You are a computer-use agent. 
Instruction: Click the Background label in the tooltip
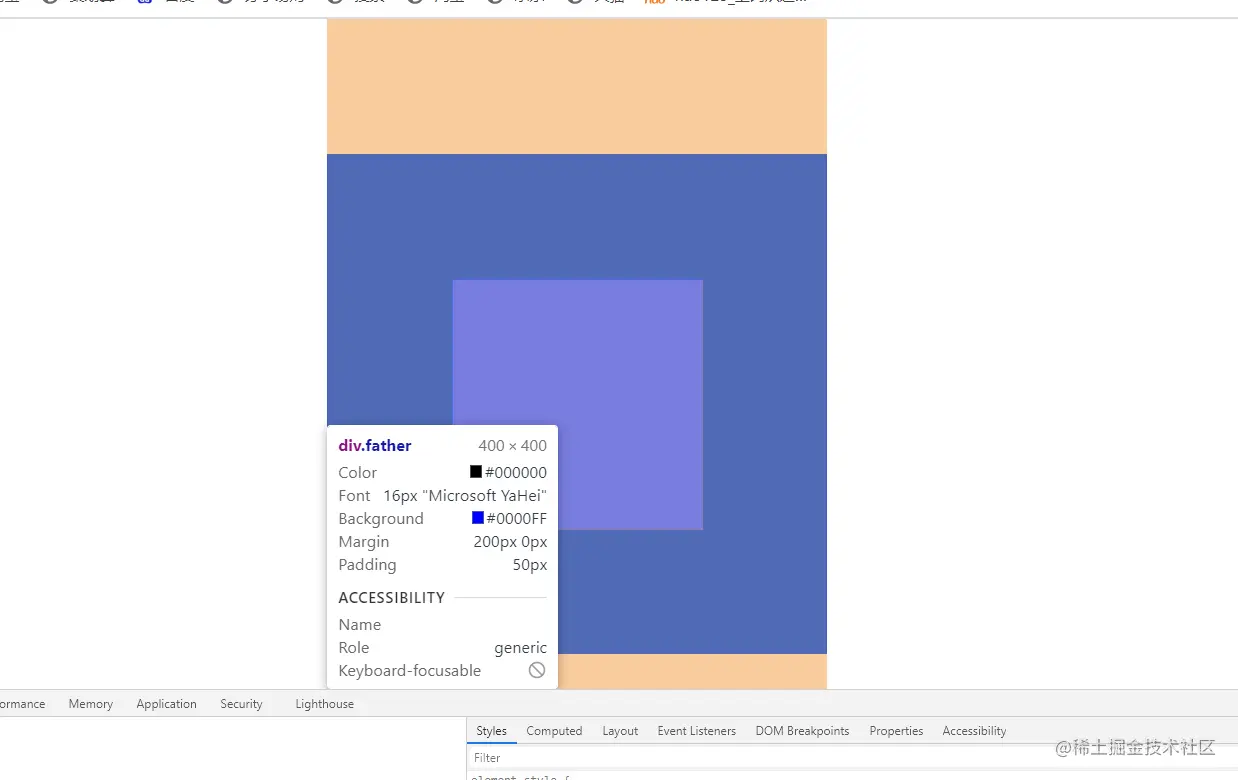tap(381, 518)
